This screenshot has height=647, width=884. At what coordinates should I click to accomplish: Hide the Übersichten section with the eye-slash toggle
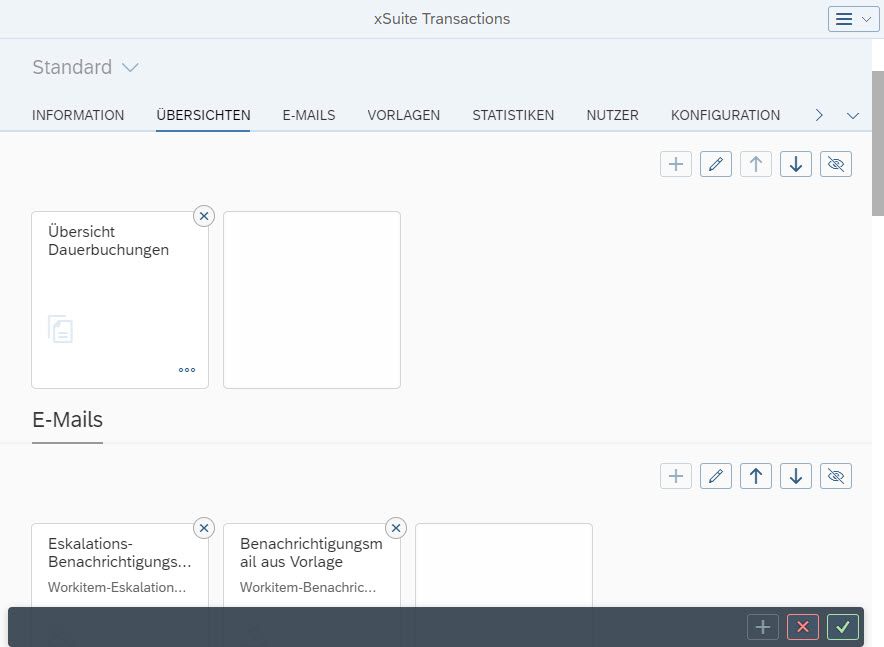835,163
